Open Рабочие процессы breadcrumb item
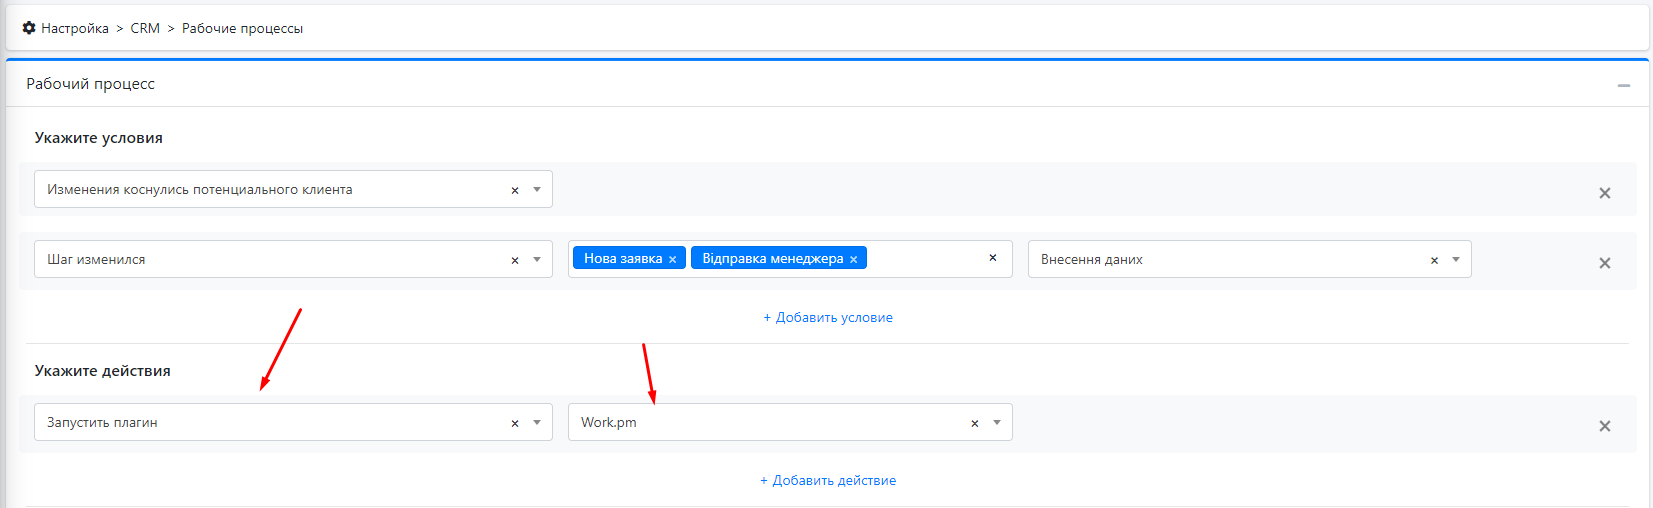Image resolution: width=1653 pixels, height=508 pixels. [x=242, y=28]
